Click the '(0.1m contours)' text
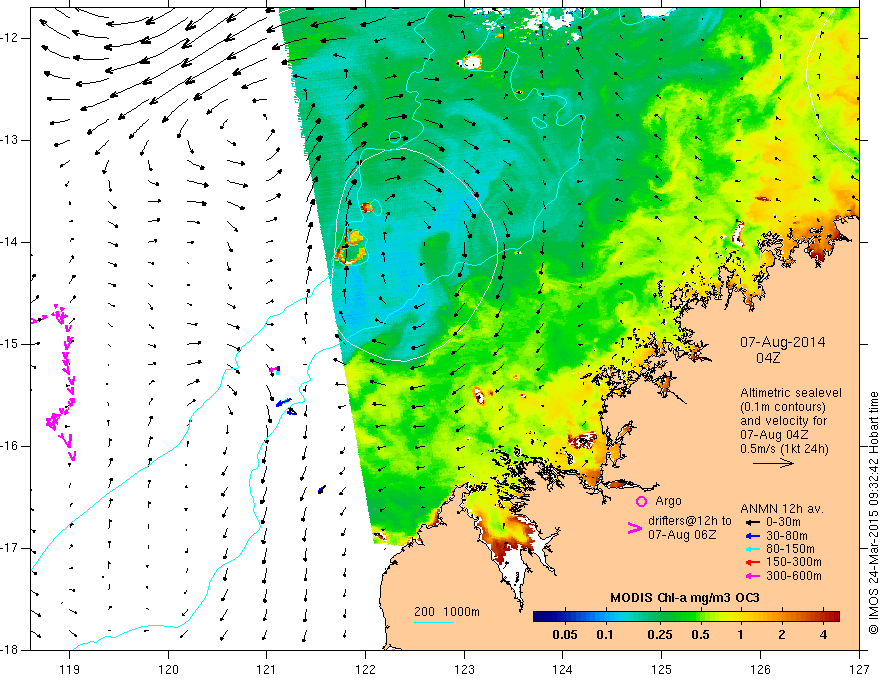Image resolution: width=880 pixels, height=680 pixels. tap(783, 407)
